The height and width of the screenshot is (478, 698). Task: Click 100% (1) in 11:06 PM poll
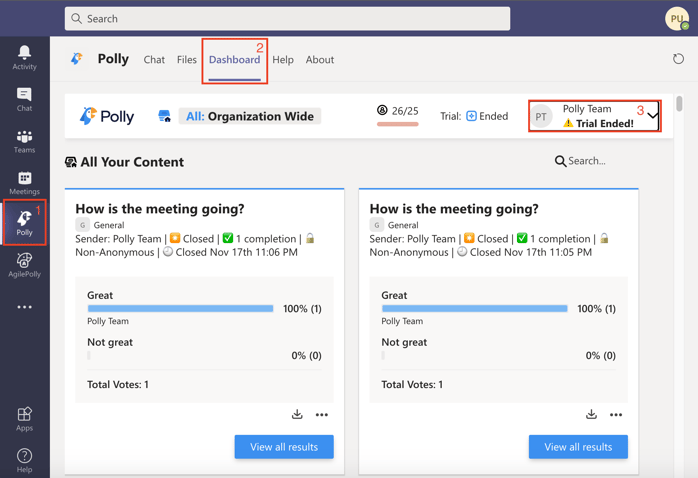pyautogui.click(x=302, y=308)
